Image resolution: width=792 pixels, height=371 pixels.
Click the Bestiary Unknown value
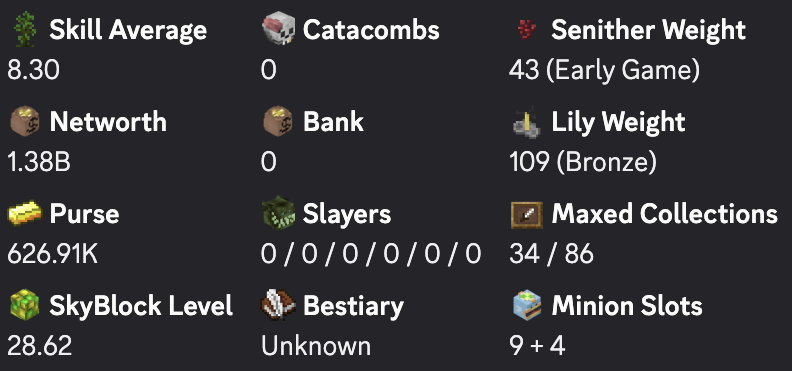click(x=316, y=346)
